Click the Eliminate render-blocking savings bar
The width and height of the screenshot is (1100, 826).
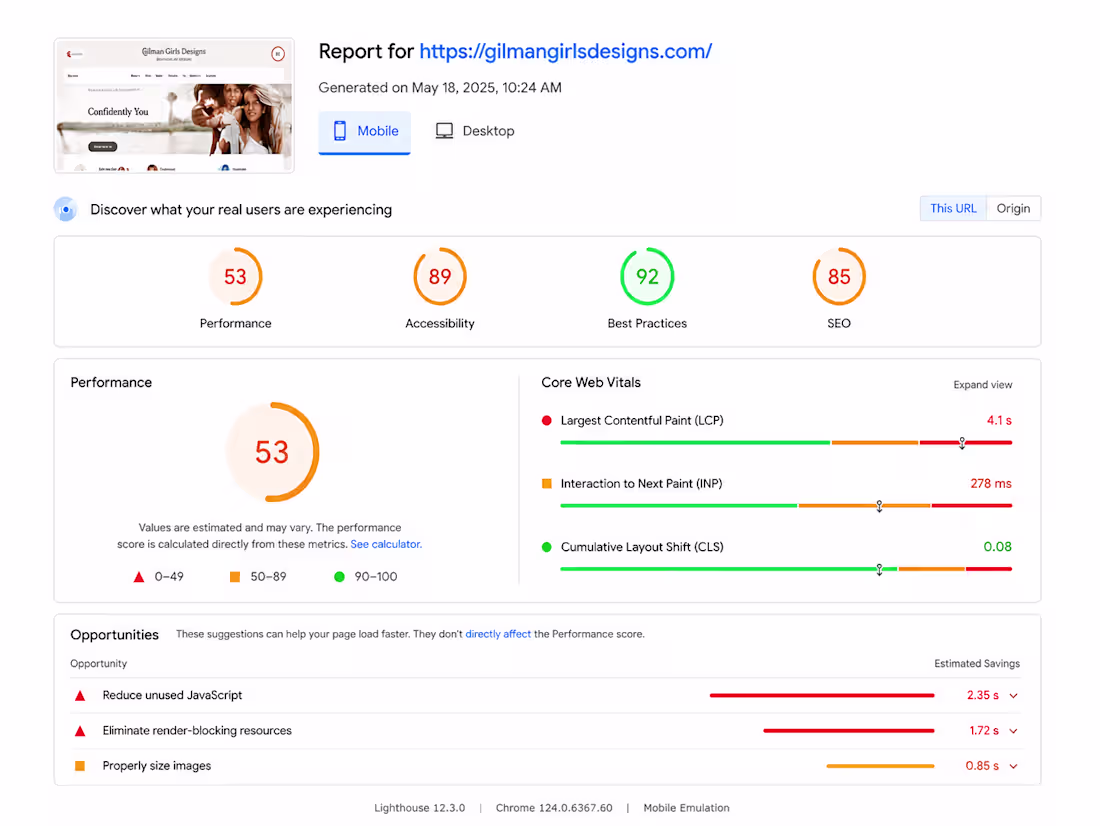click(849, 731)
